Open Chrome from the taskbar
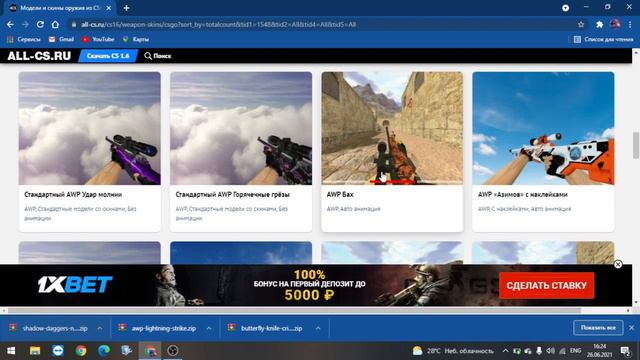 (x=81, y=351)
